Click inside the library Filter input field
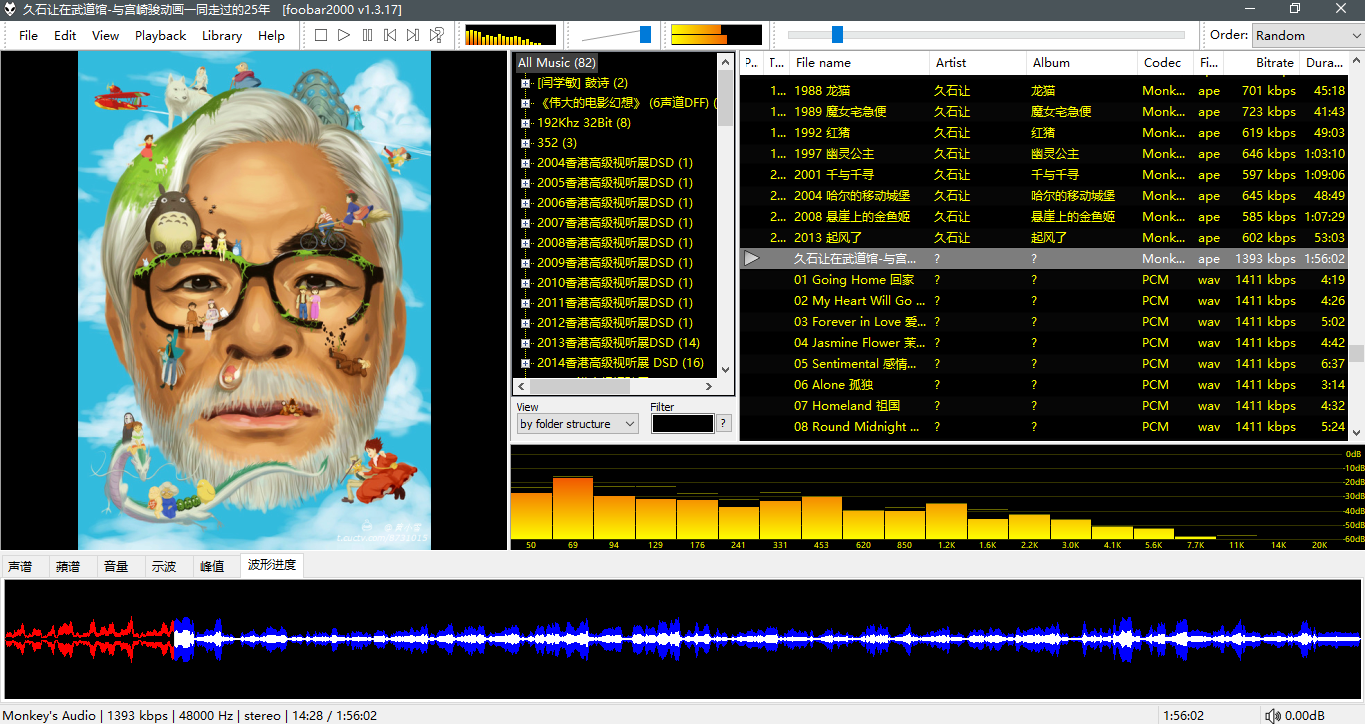The height and width of the screenshot is (724, 1365). point(682,424)
